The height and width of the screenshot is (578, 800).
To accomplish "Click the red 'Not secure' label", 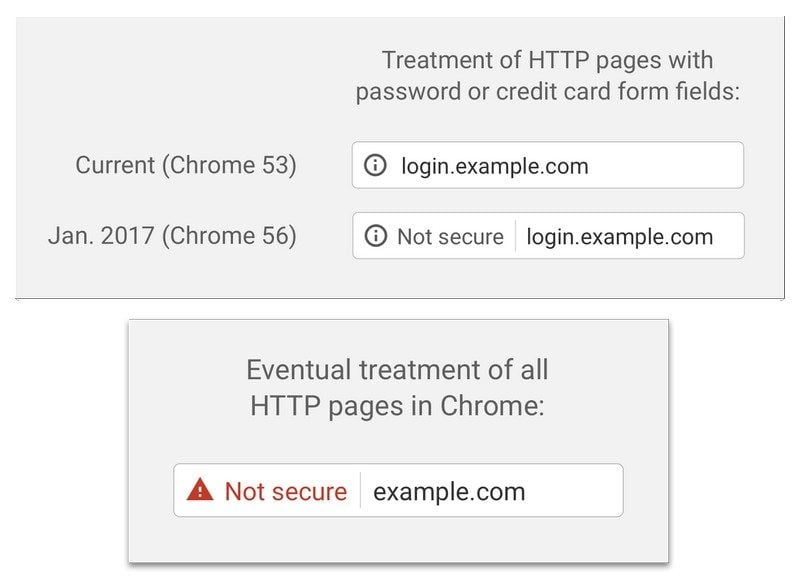I will [x=286, y=491].
